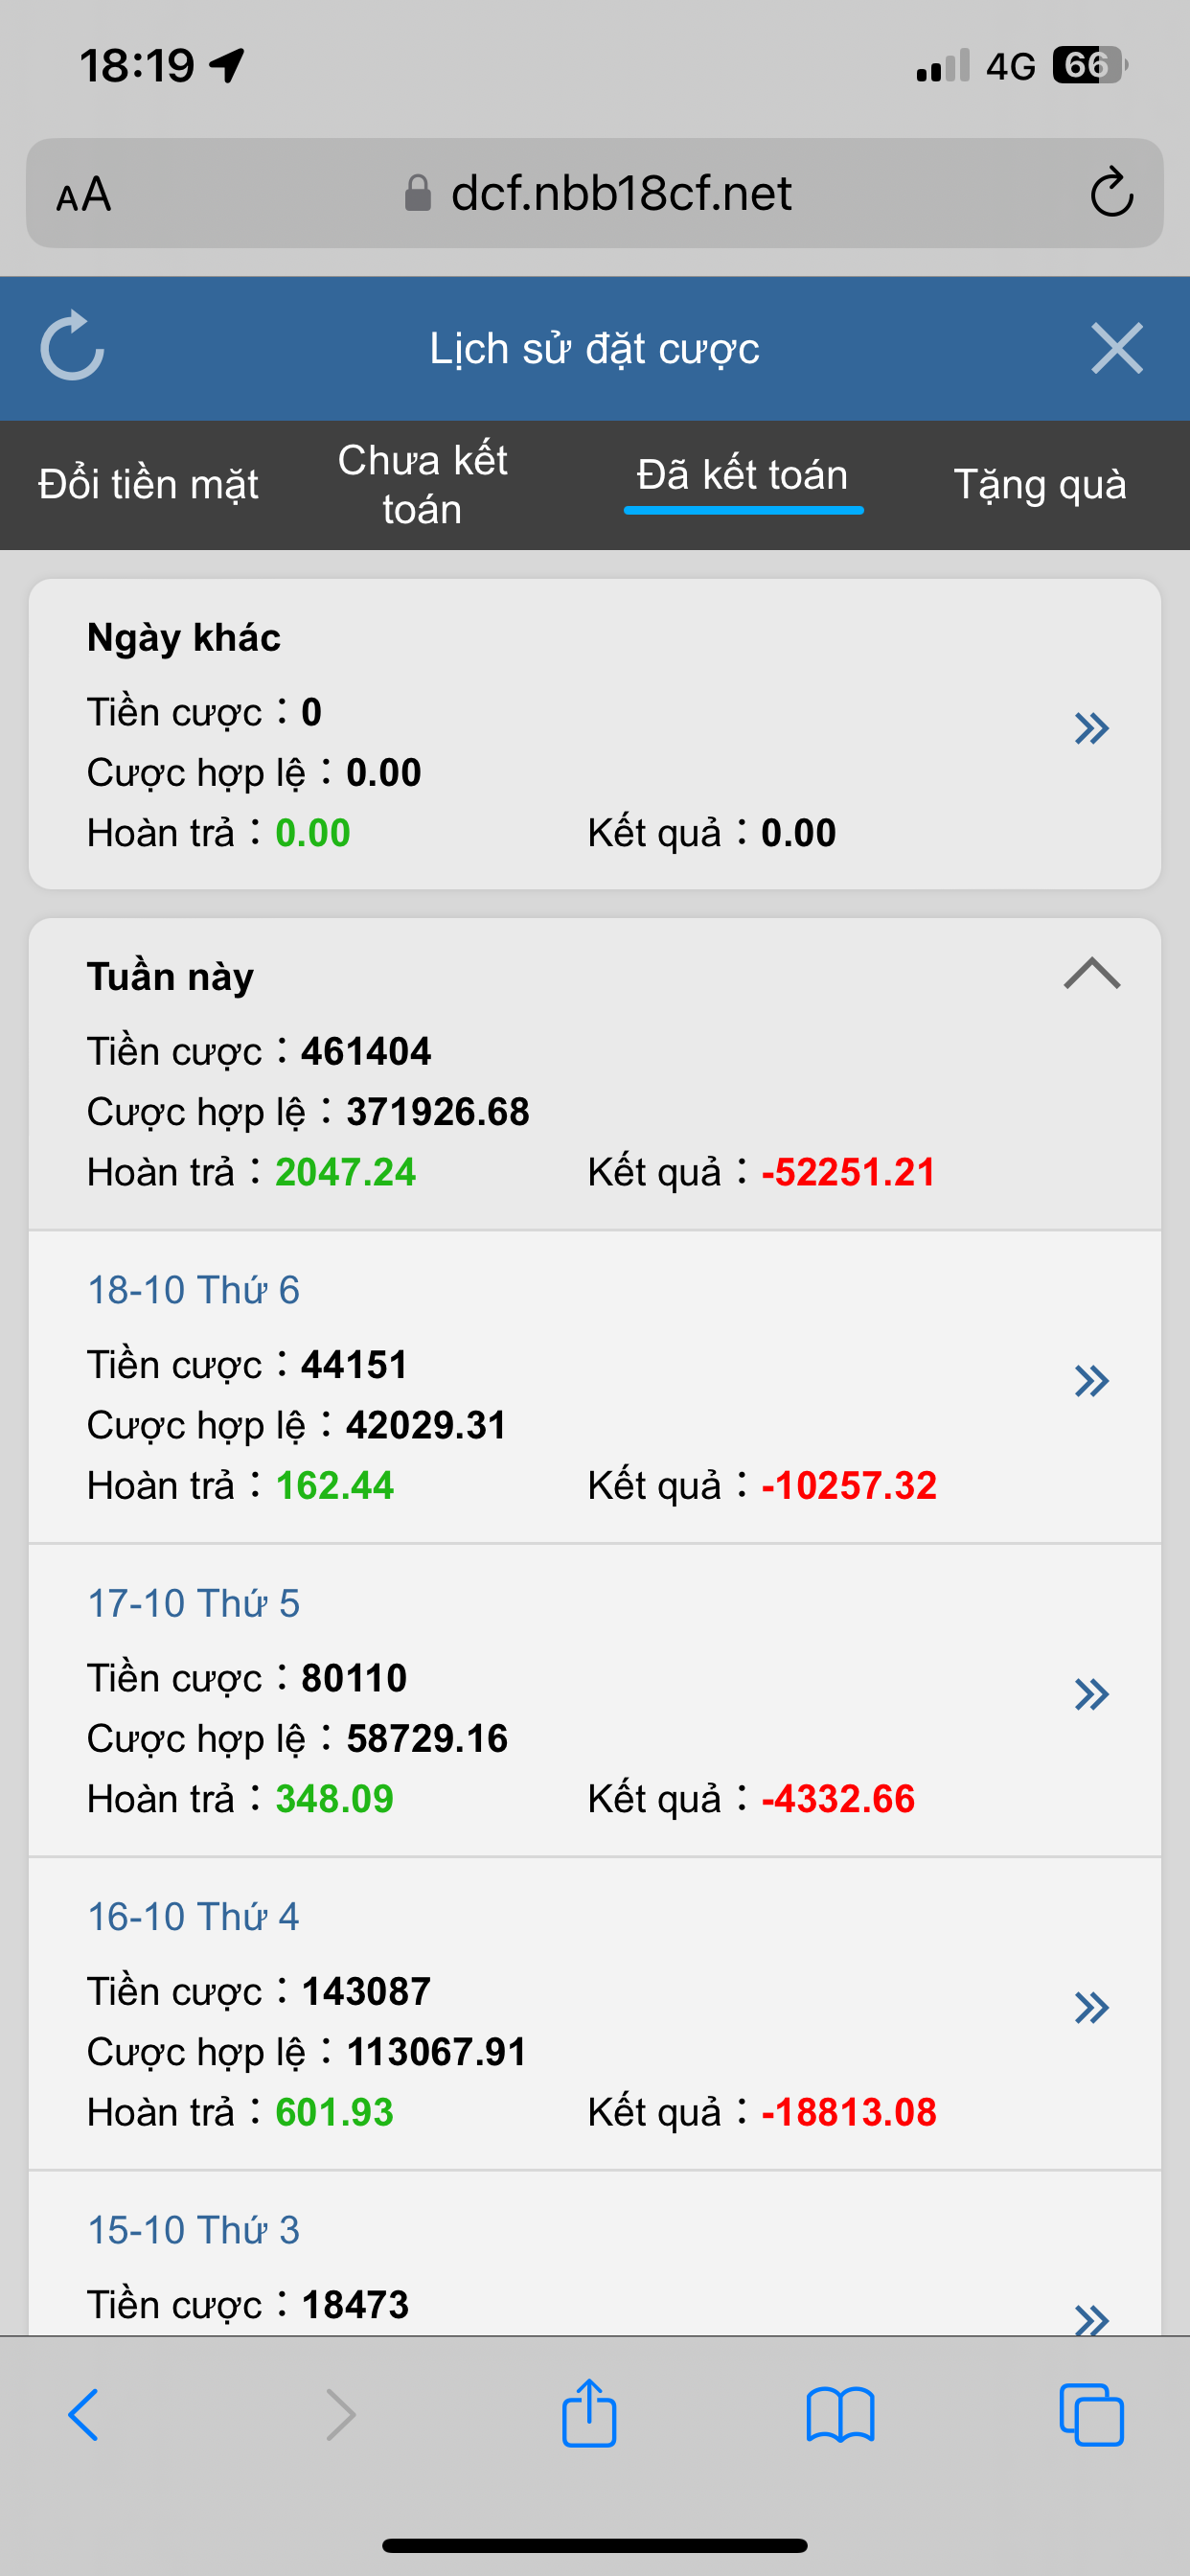Tap the dcf.nbb18cf.net address field
The height and width of the screenshot is (2576, 1190).
[x=620, y=194]
